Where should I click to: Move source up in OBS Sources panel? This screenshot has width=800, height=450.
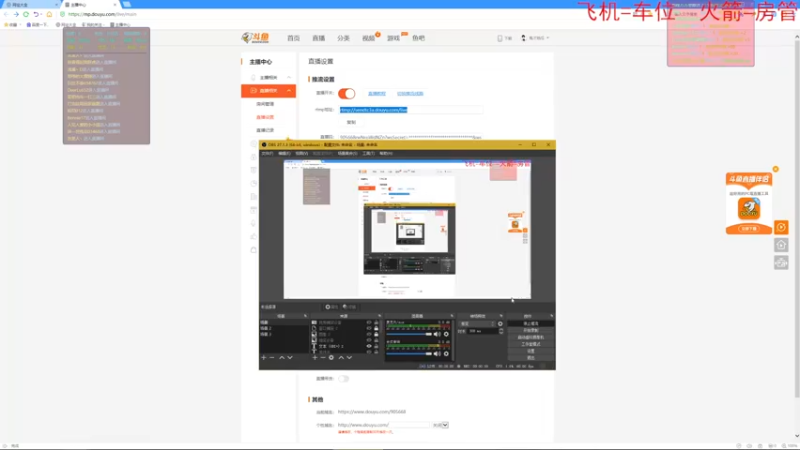click(341, 358)
